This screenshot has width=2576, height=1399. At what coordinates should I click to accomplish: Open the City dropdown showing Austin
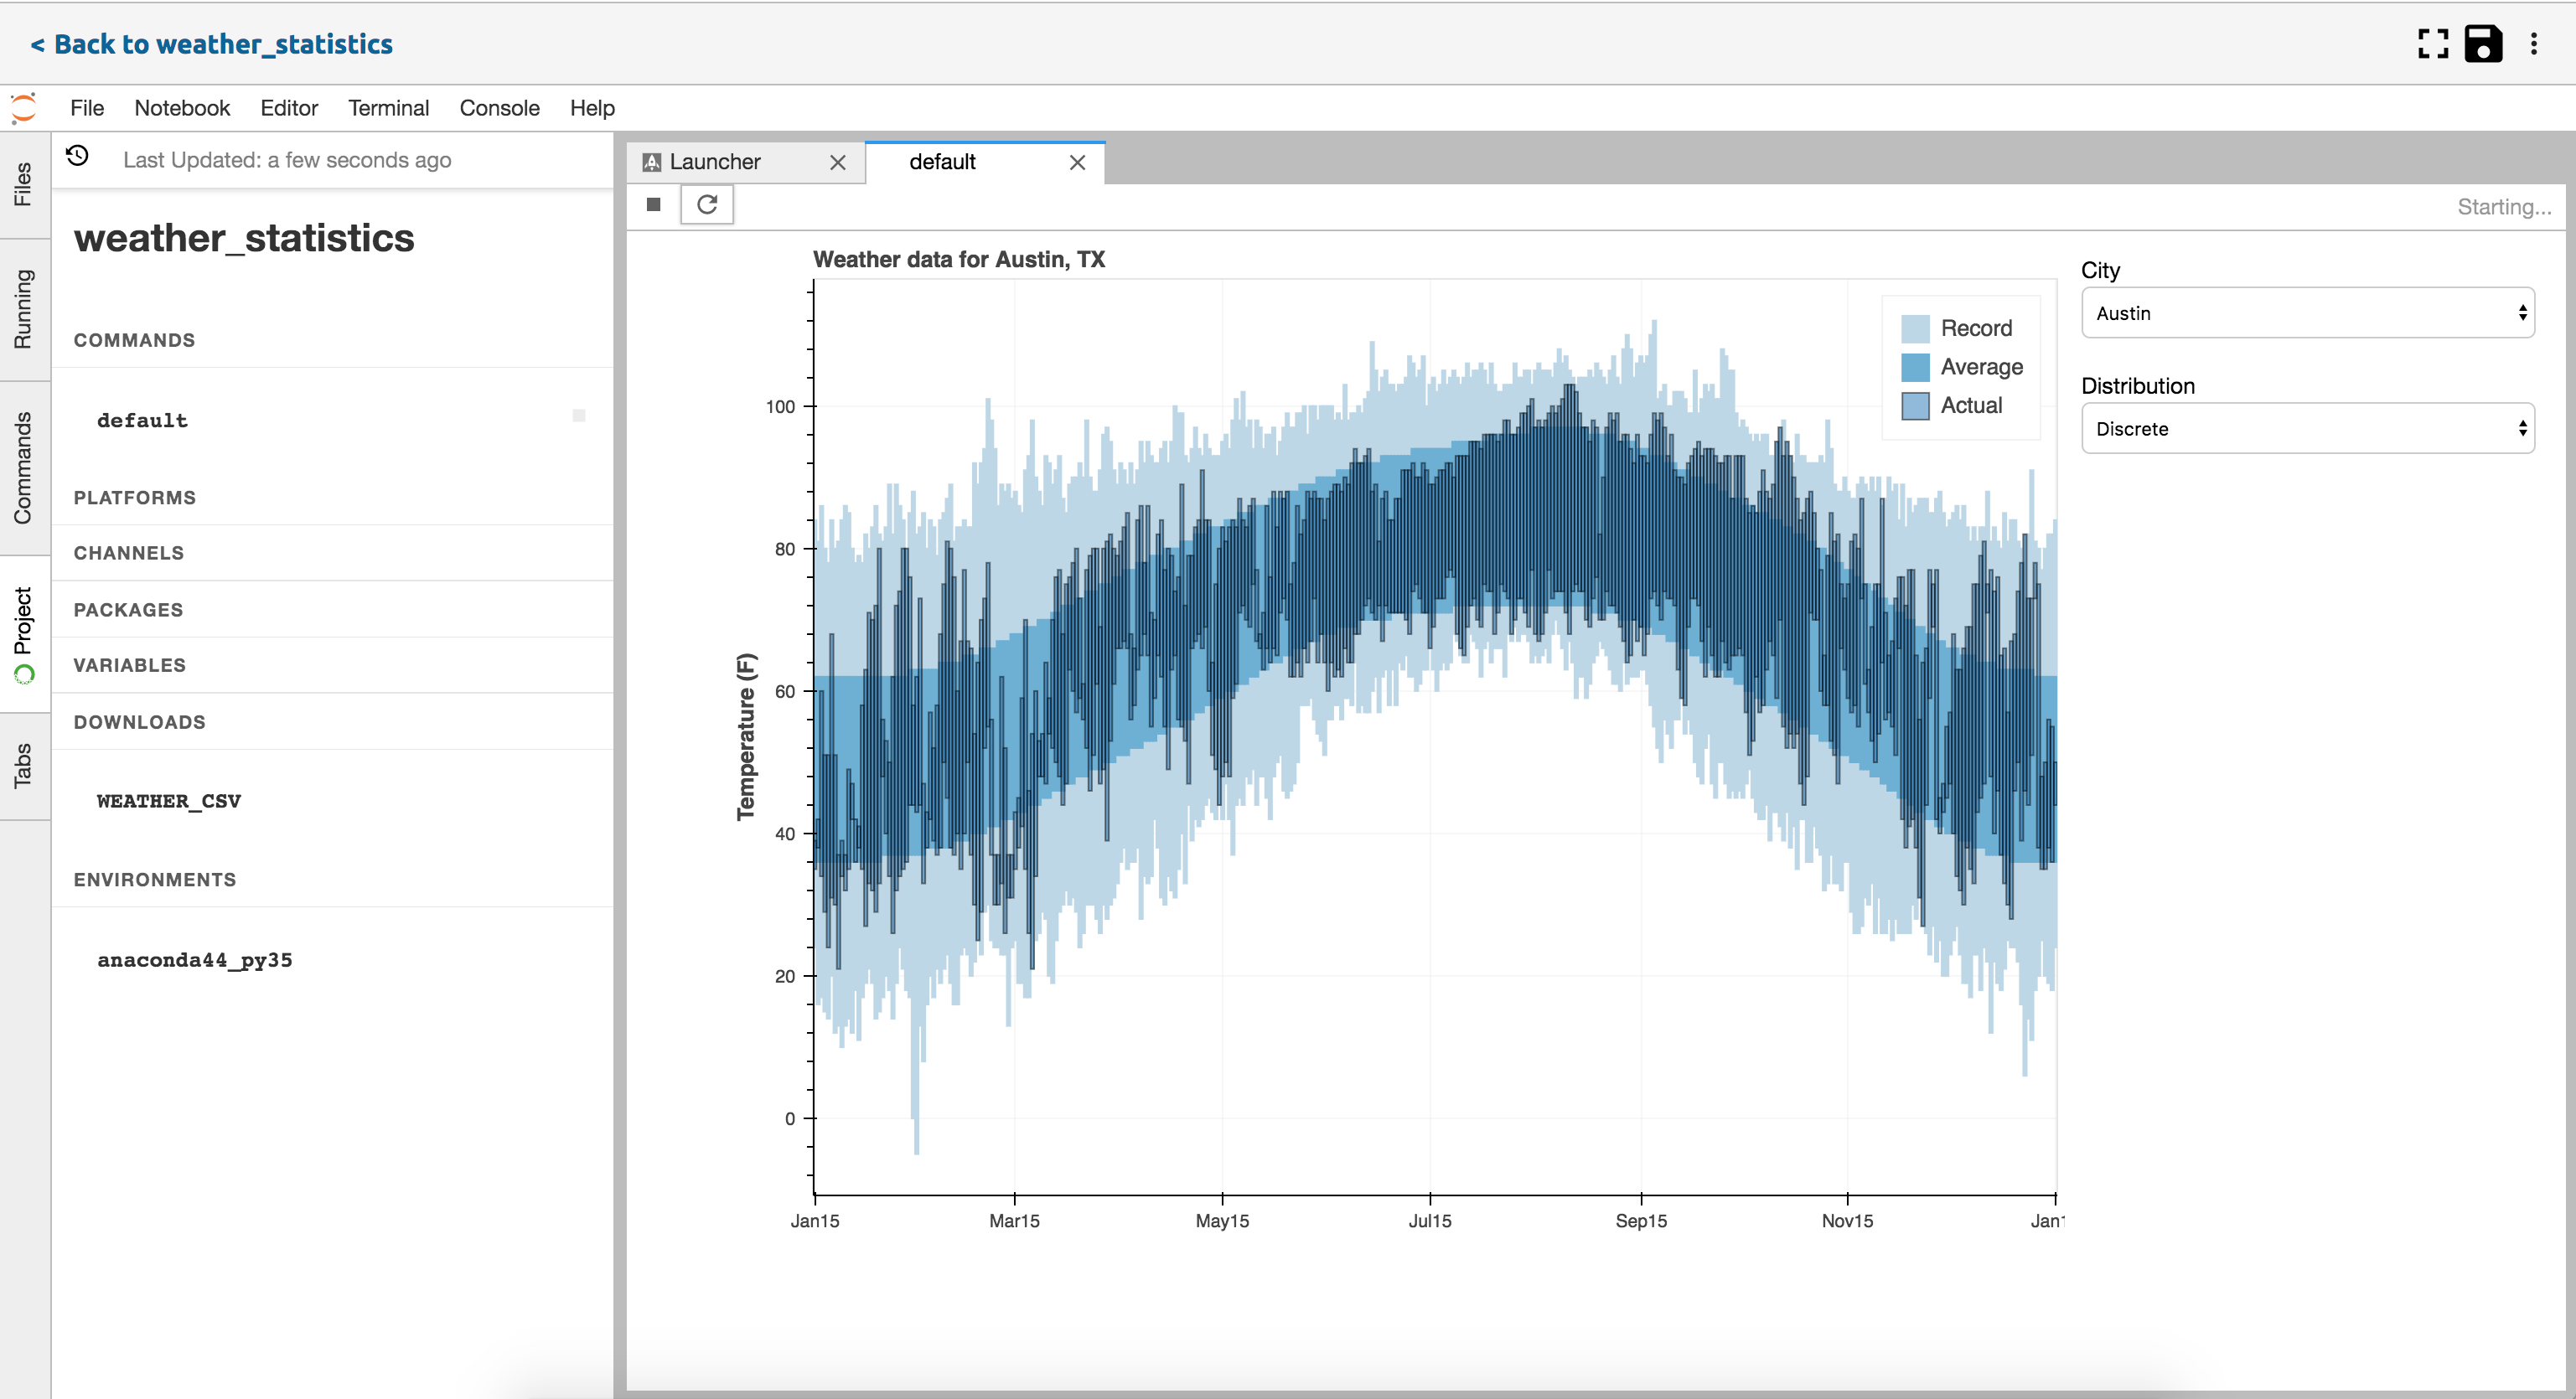[x=2307, y=313]
